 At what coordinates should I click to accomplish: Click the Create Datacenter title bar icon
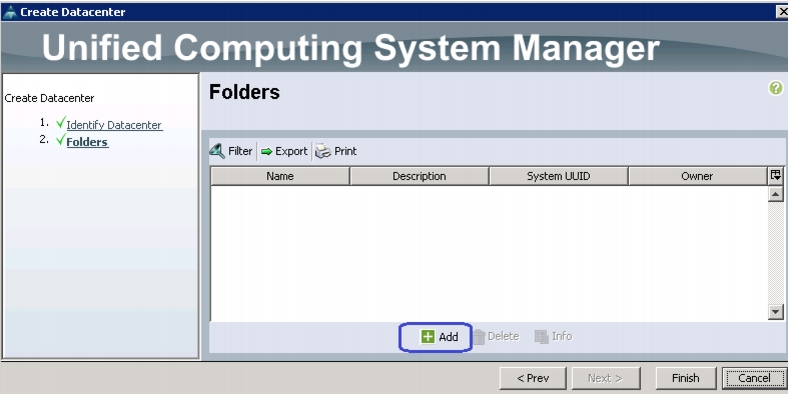(10, 12)
